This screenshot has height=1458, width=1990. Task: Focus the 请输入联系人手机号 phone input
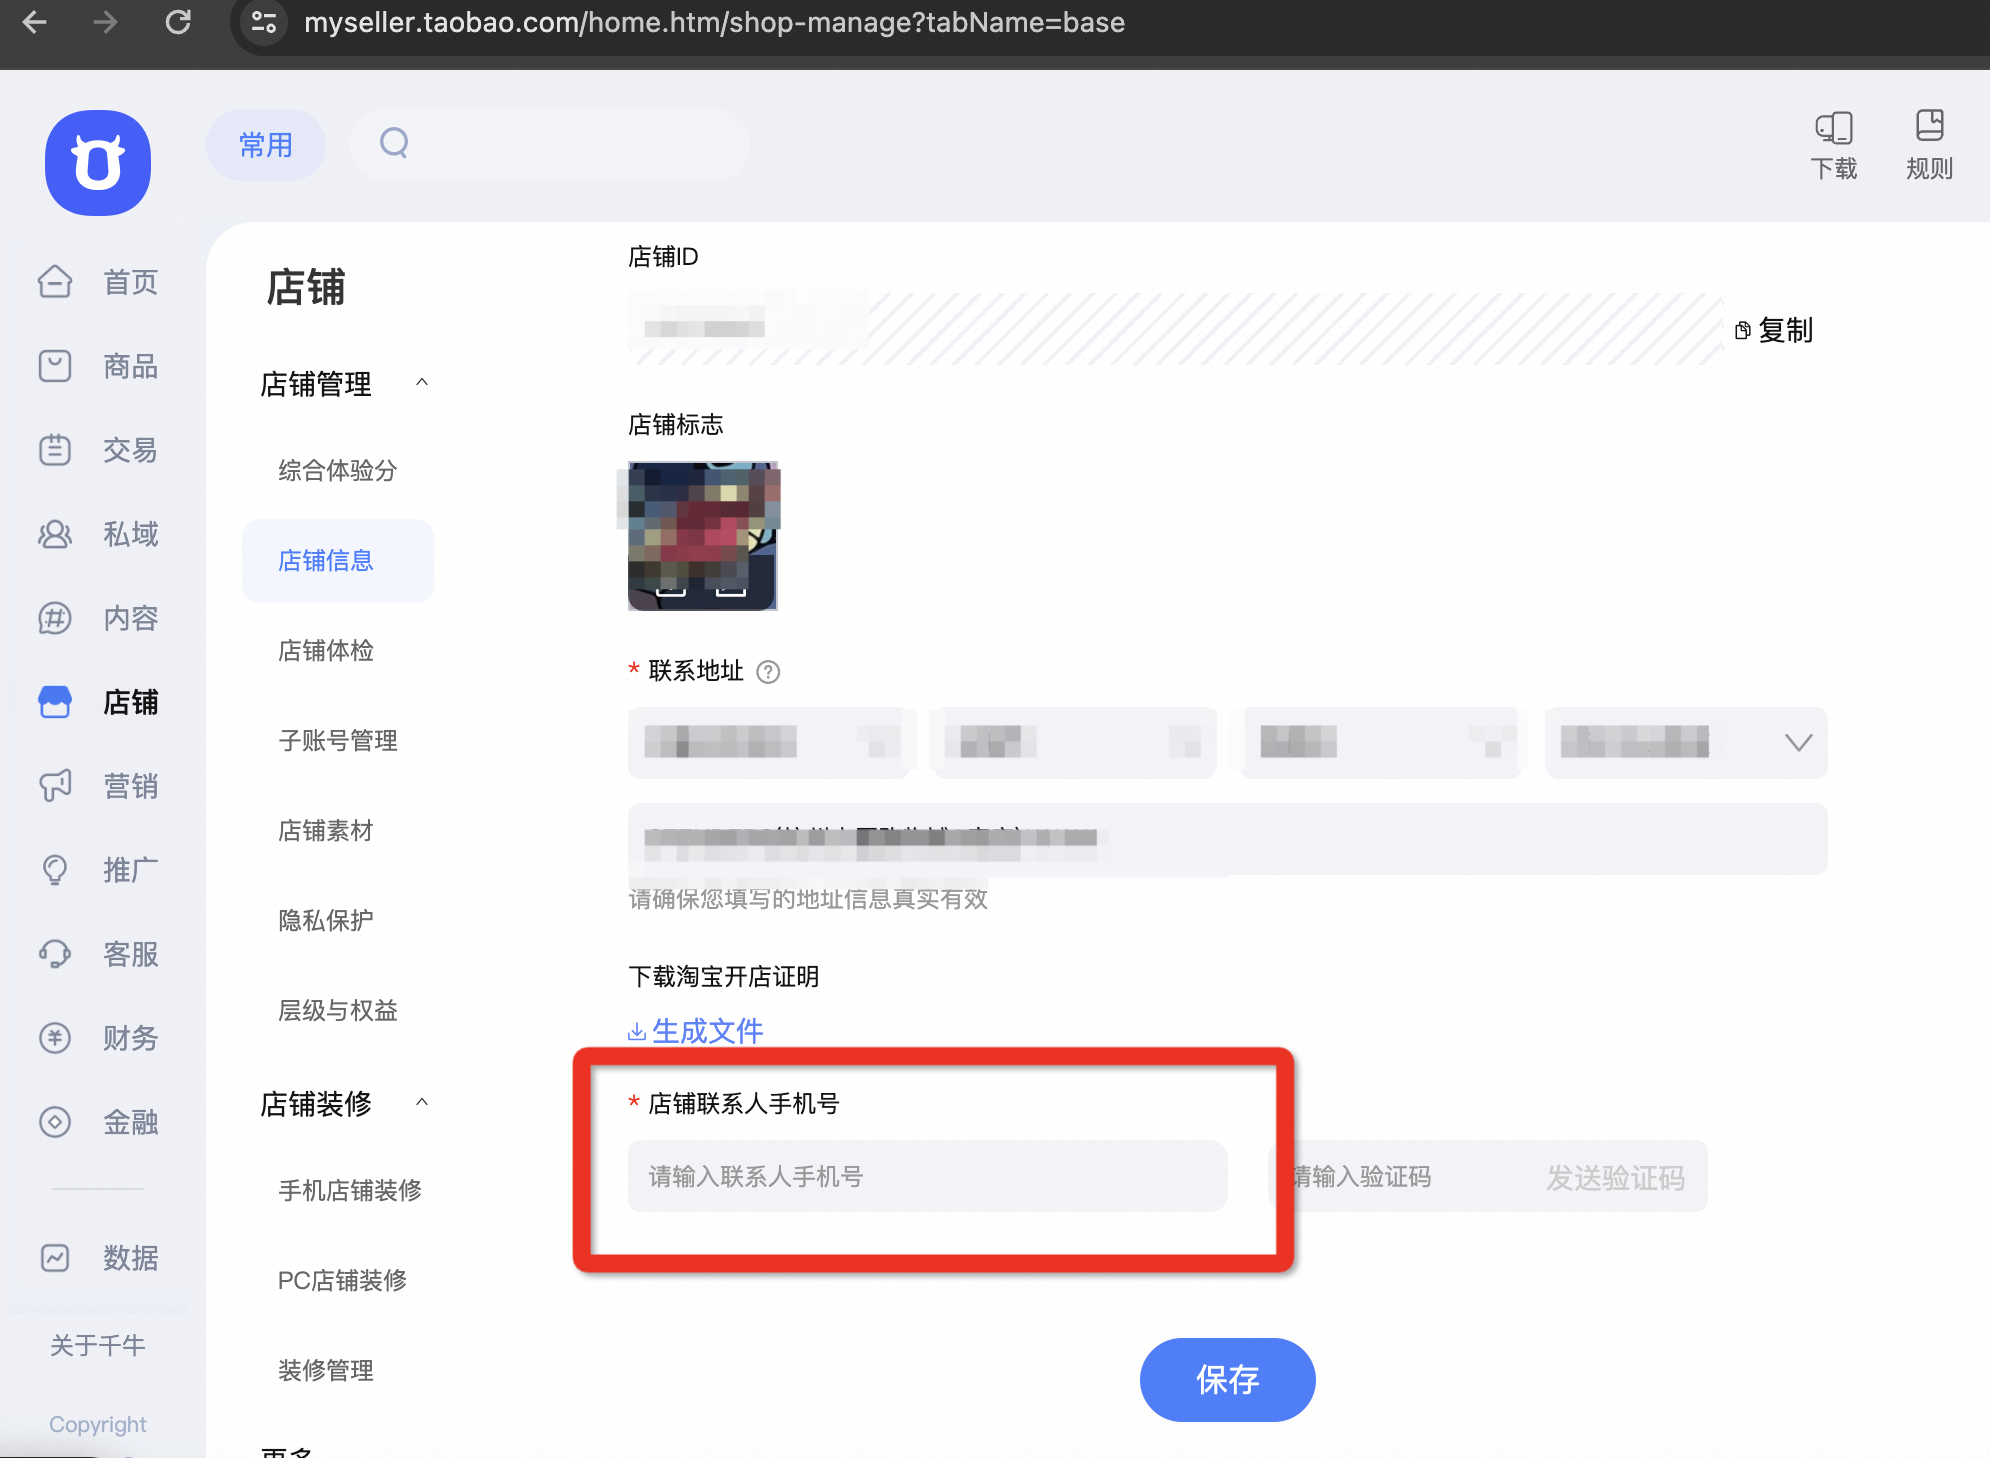pos(927,1176)
